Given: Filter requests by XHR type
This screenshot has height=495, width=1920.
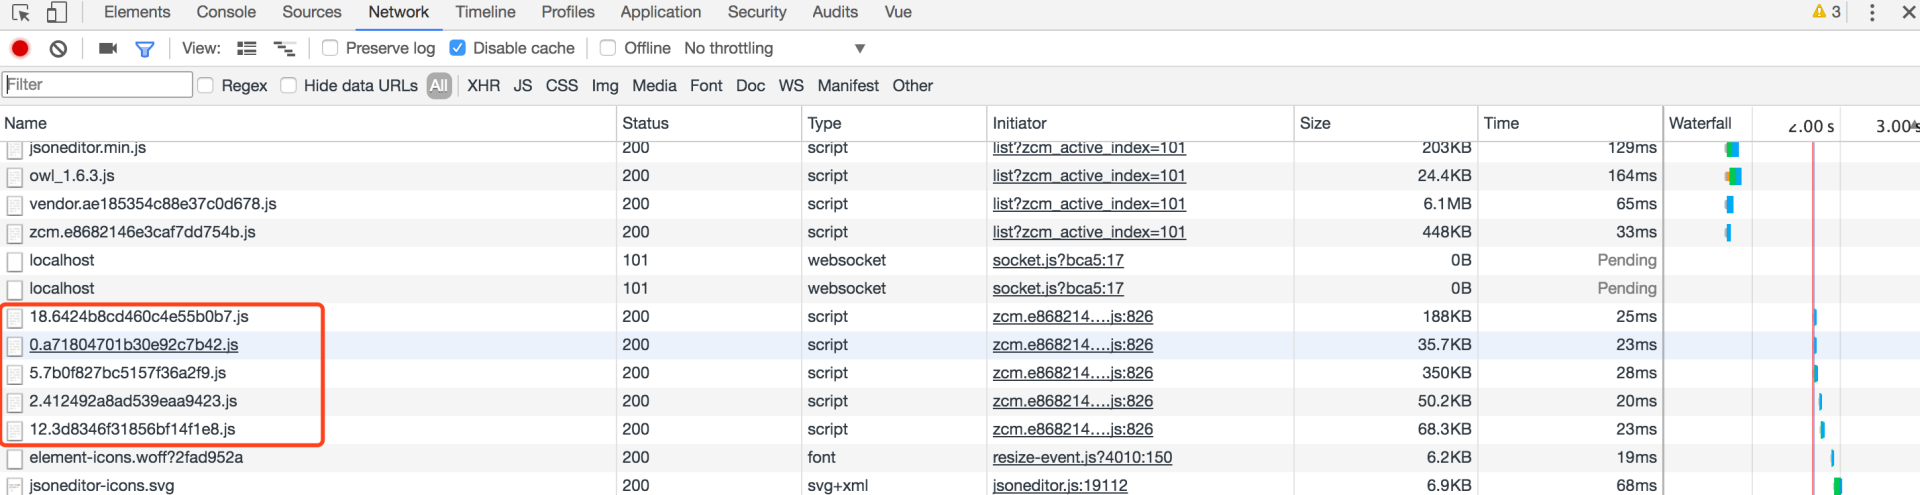Looking at the screenshot, I should 483,85.
